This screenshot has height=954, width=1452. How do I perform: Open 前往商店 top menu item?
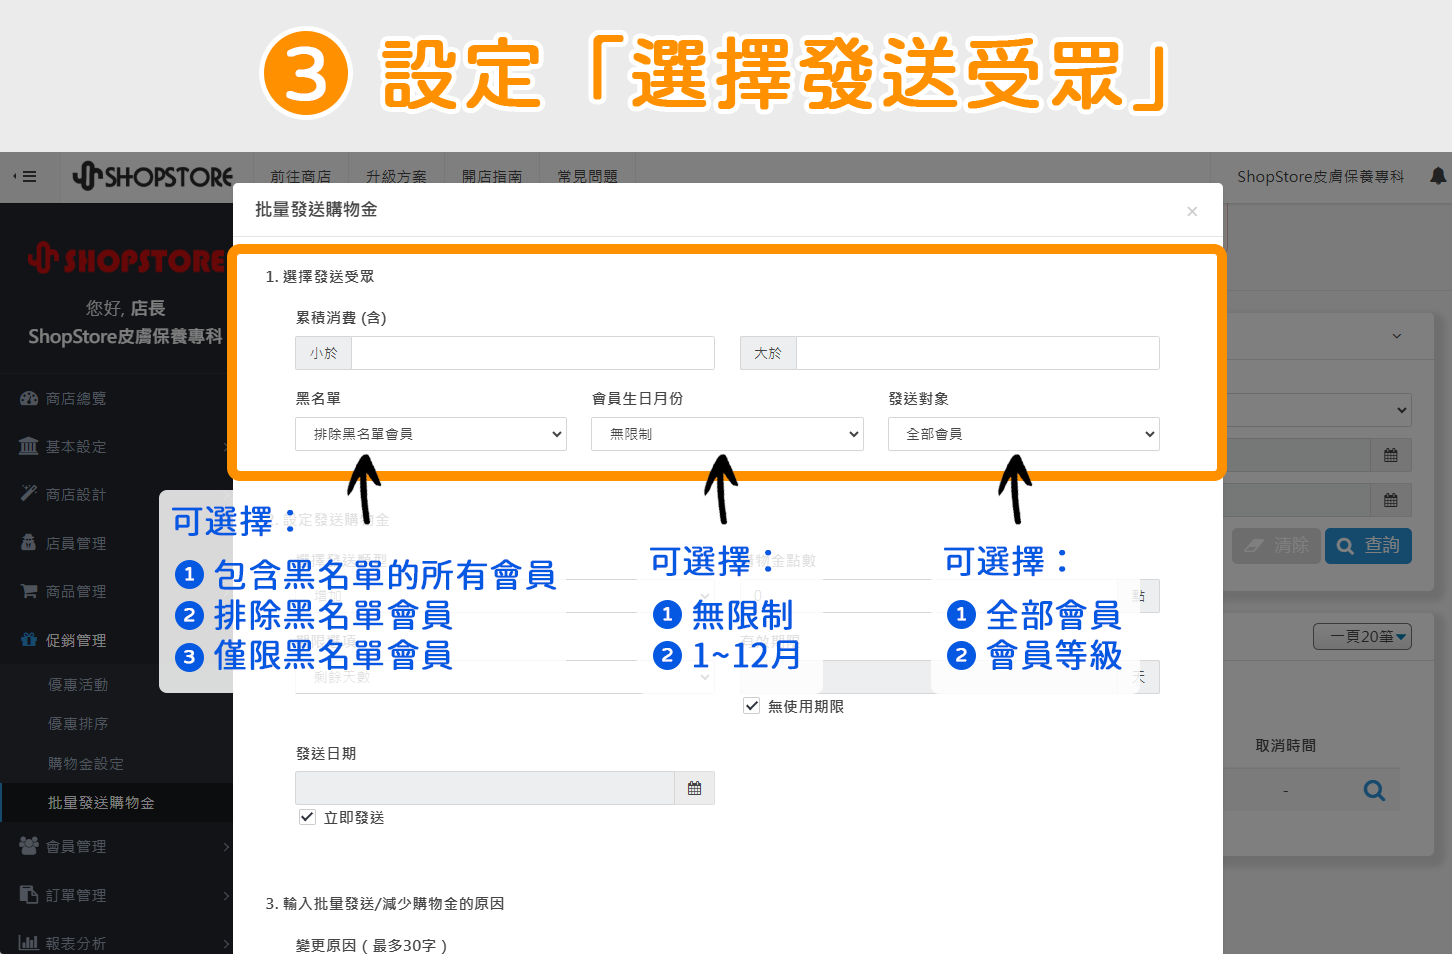point(300,176)
